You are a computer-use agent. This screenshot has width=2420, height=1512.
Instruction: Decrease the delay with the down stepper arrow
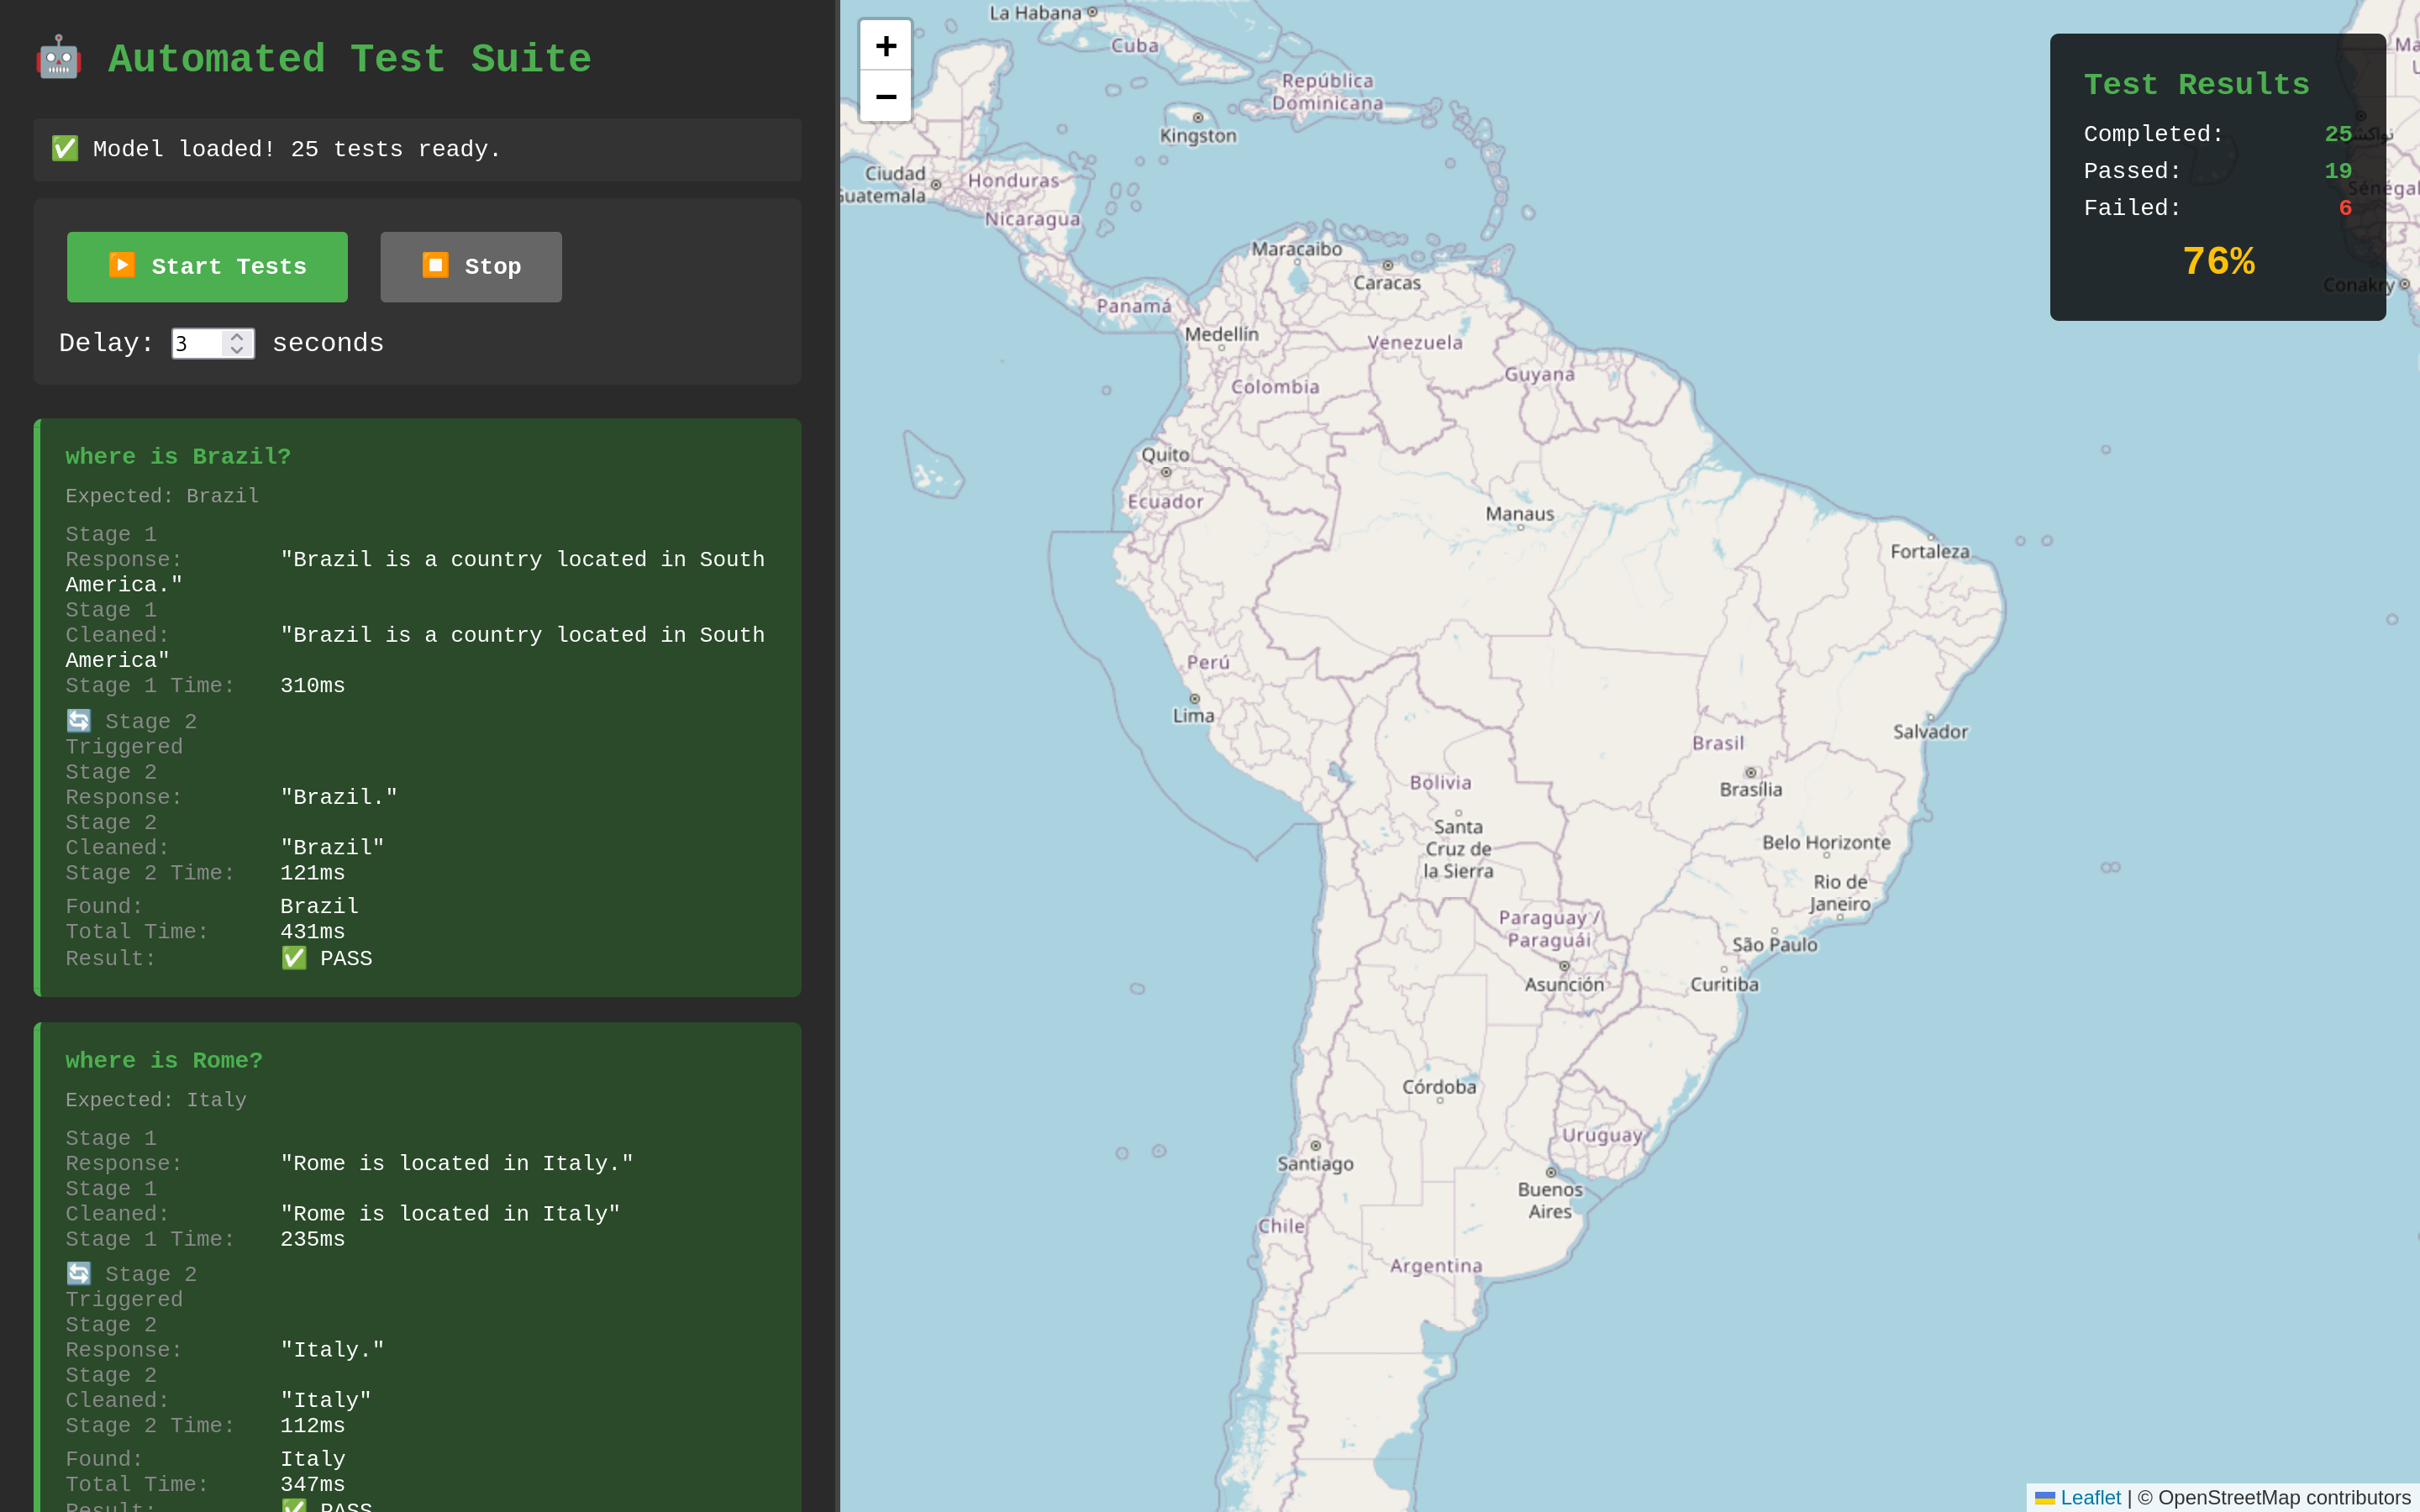pyautogui.click(x=237, y=350)
